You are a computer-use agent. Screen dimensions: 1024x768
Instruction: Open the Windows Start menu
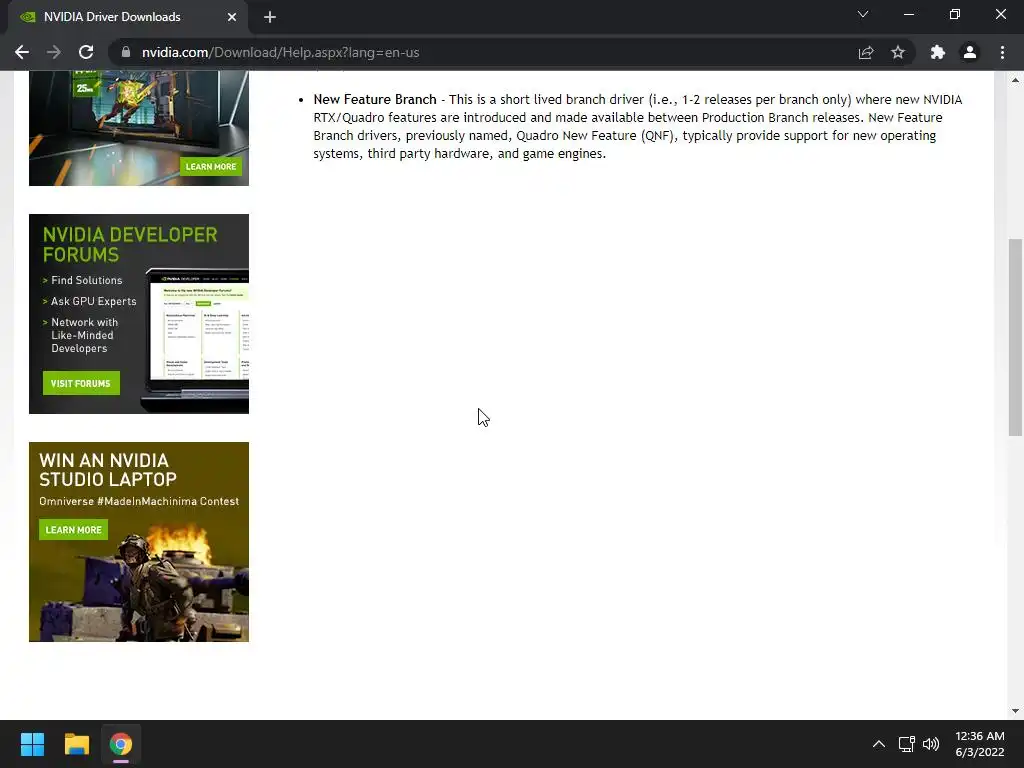click(32, 744)
